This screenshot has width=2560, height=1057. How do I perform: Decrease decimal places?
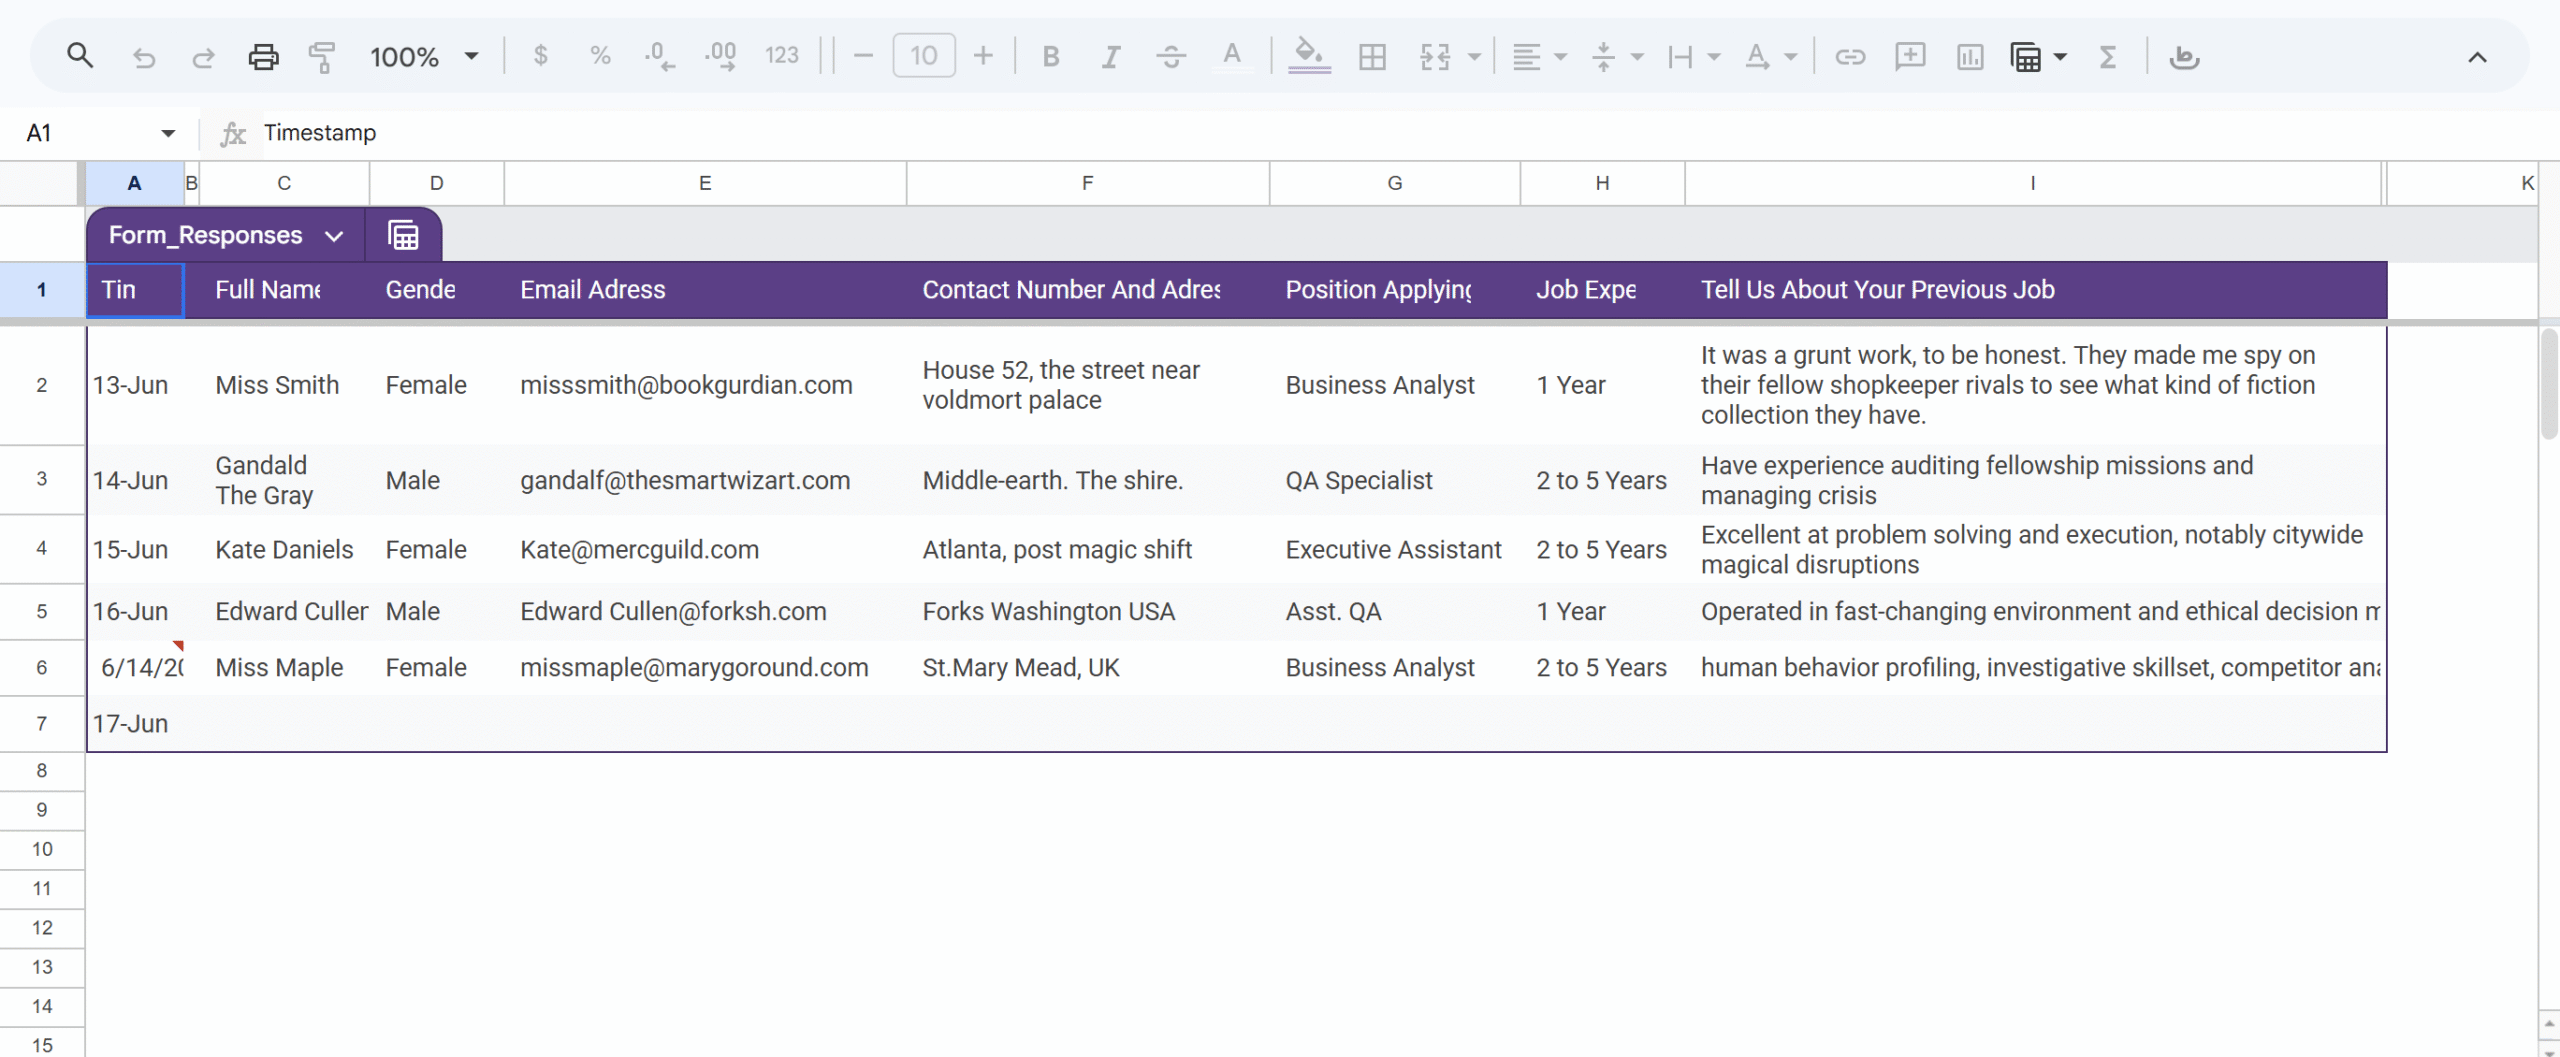tap(660, 56)
